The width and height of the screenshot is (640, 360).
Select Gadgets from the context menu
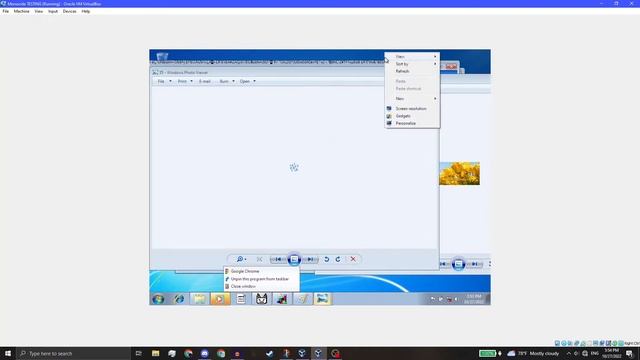(x=412, y=116)
